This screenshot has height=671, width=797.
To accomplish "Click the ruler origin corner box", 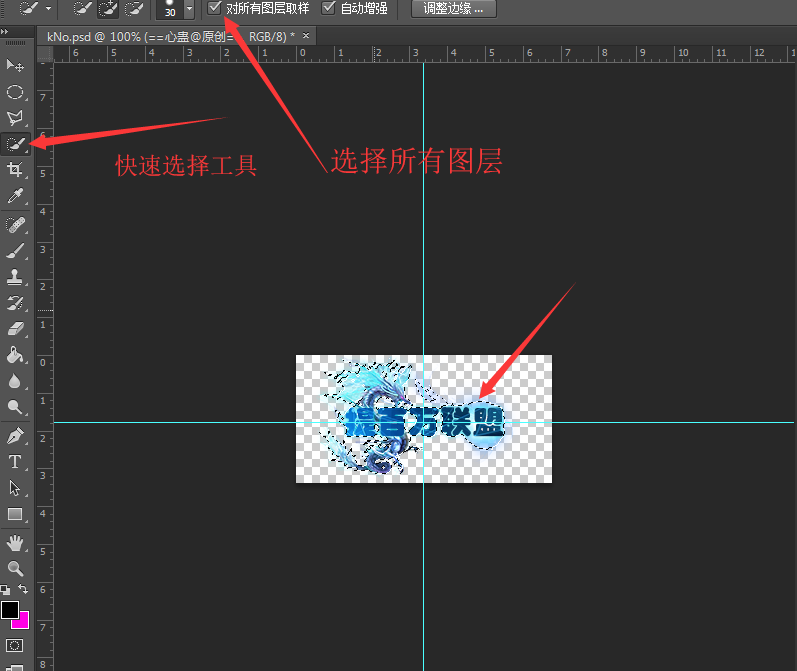I will pos(45,53).
